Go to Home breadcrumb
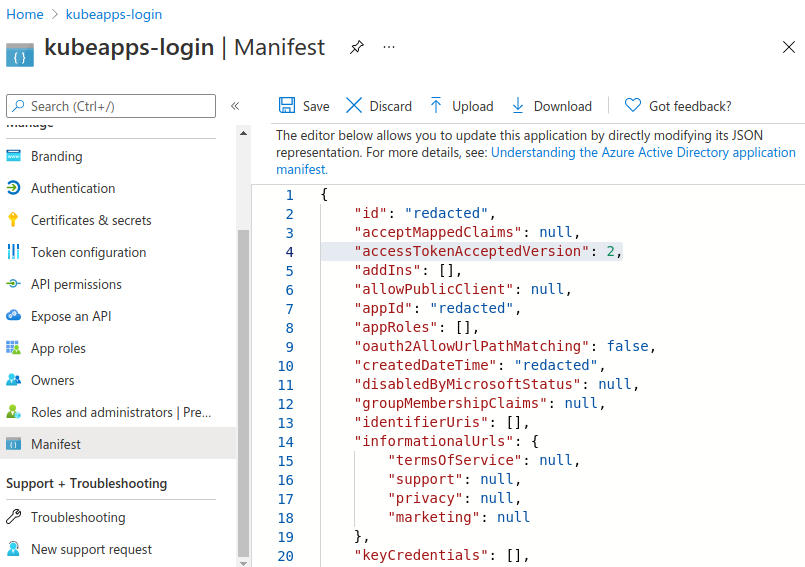Screen dimensions: 805x567 tap(25, 14)
